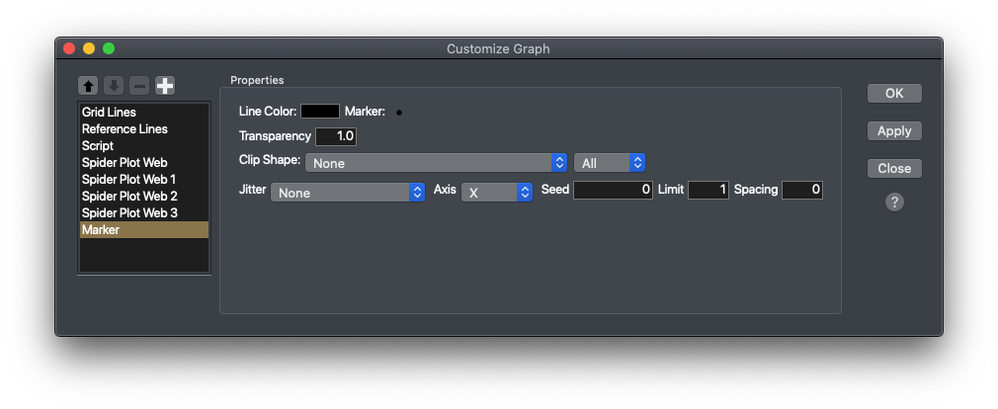Select Spider Plot Web 2 item
Viewport: 998px width, 409px height.
129,196
